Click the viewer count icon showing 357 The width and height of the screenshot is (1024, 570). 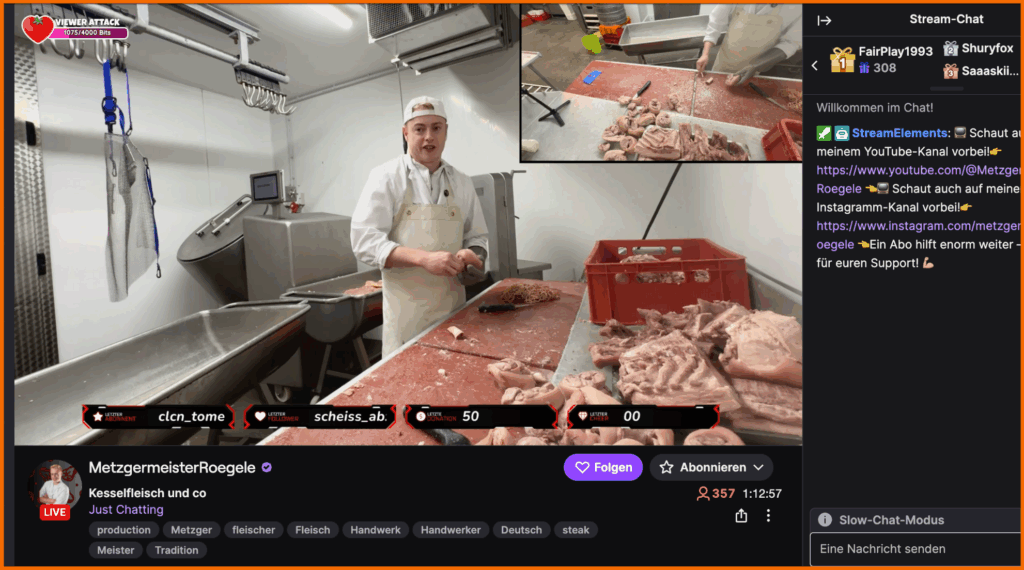pos(703,494)
